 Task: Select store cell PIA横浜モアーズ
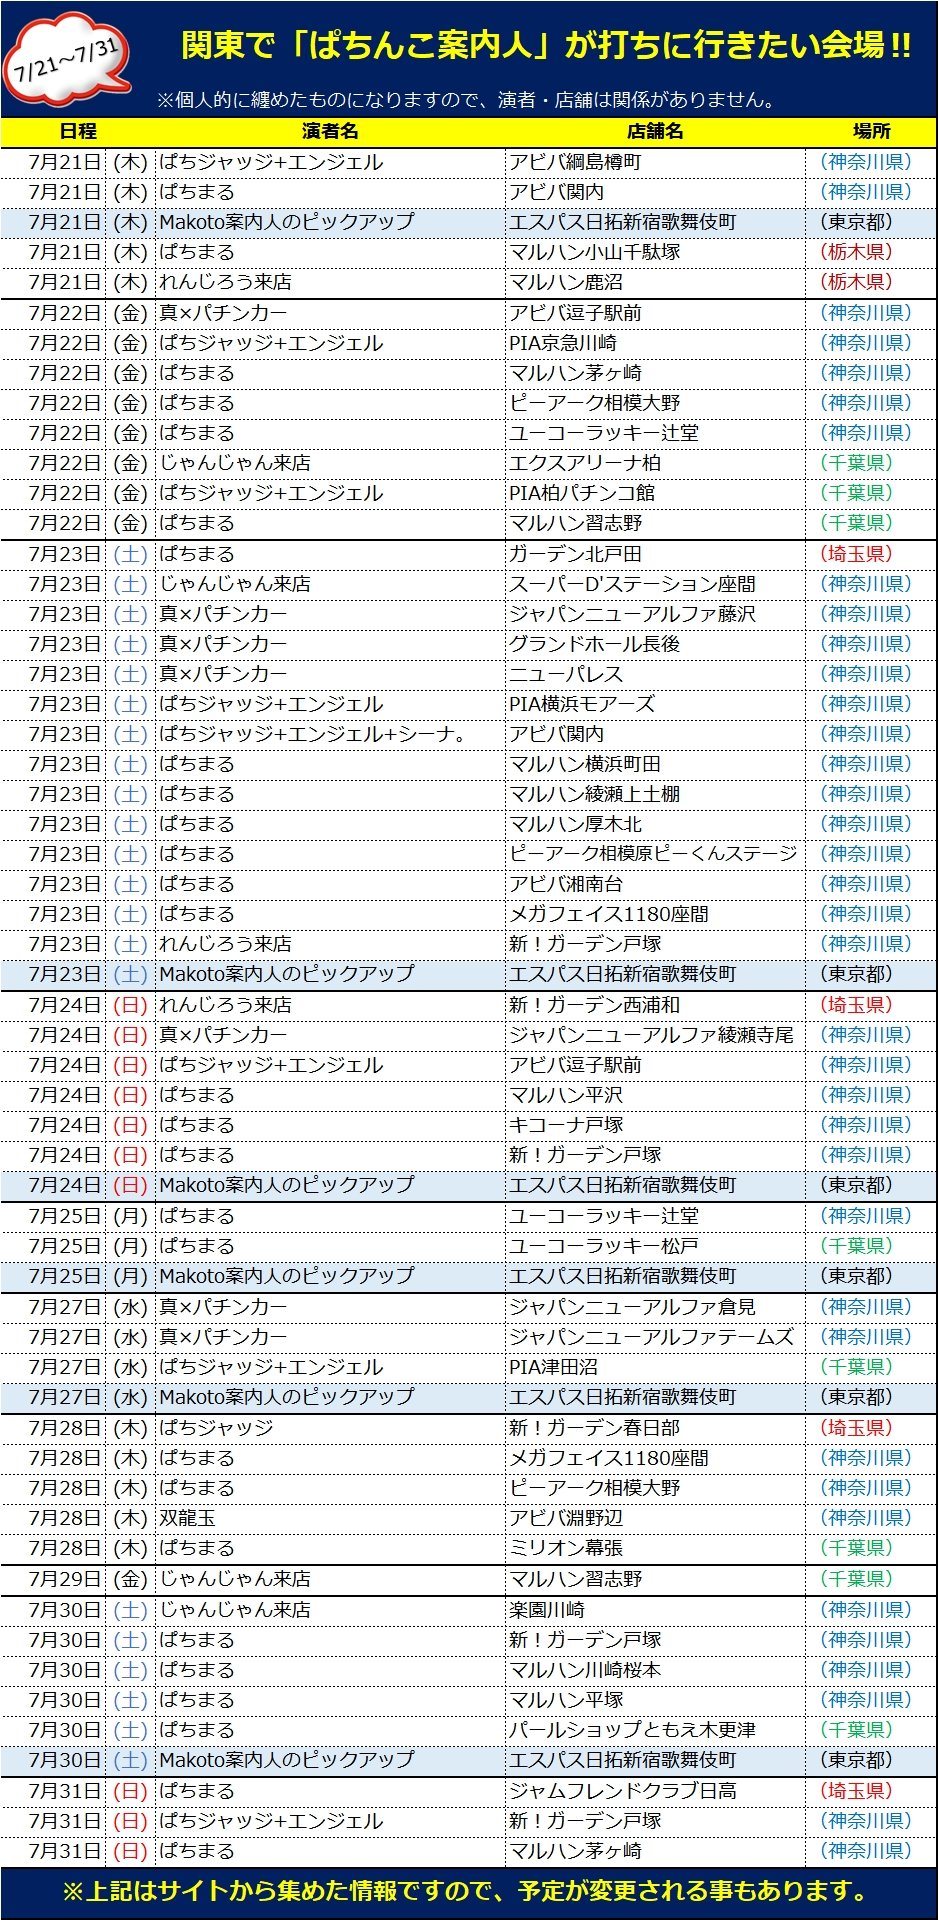tap(655, 704)
